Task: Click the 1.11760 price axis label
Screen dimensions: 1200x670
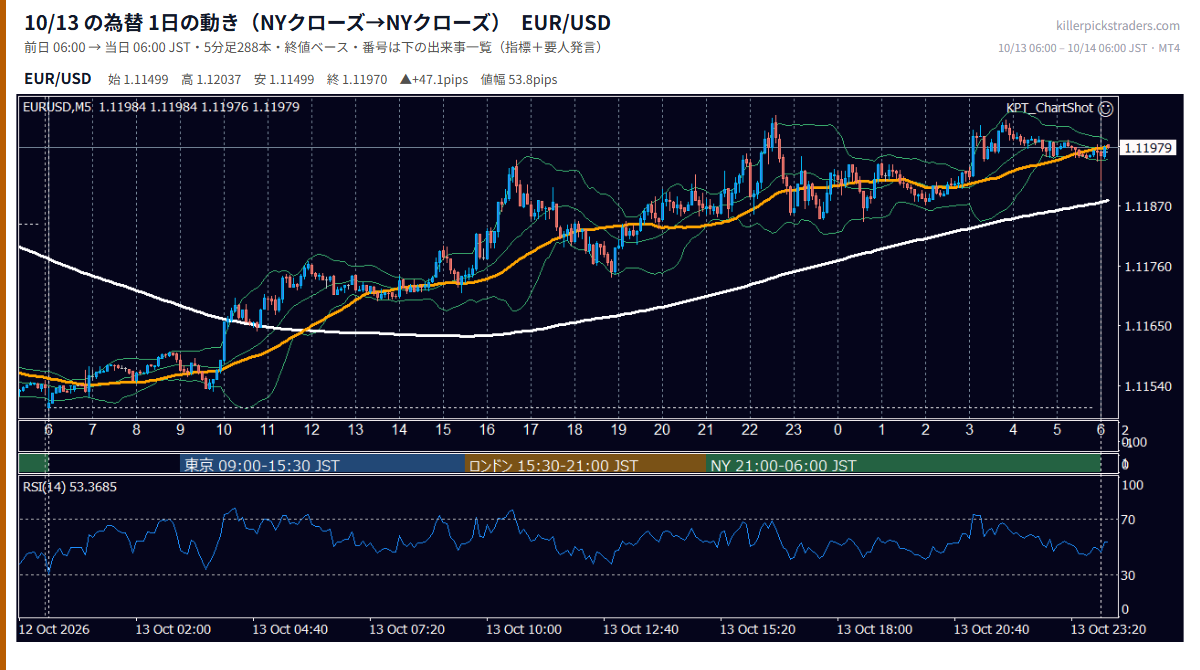Action: point(1148,267)
